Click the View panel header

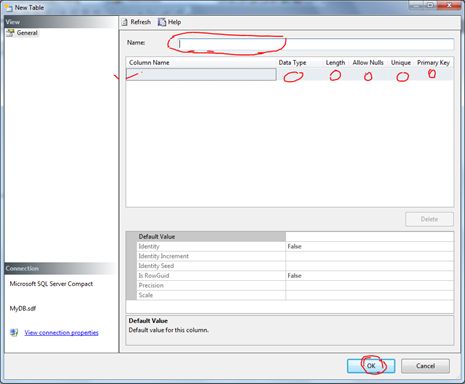pos(61,22)
